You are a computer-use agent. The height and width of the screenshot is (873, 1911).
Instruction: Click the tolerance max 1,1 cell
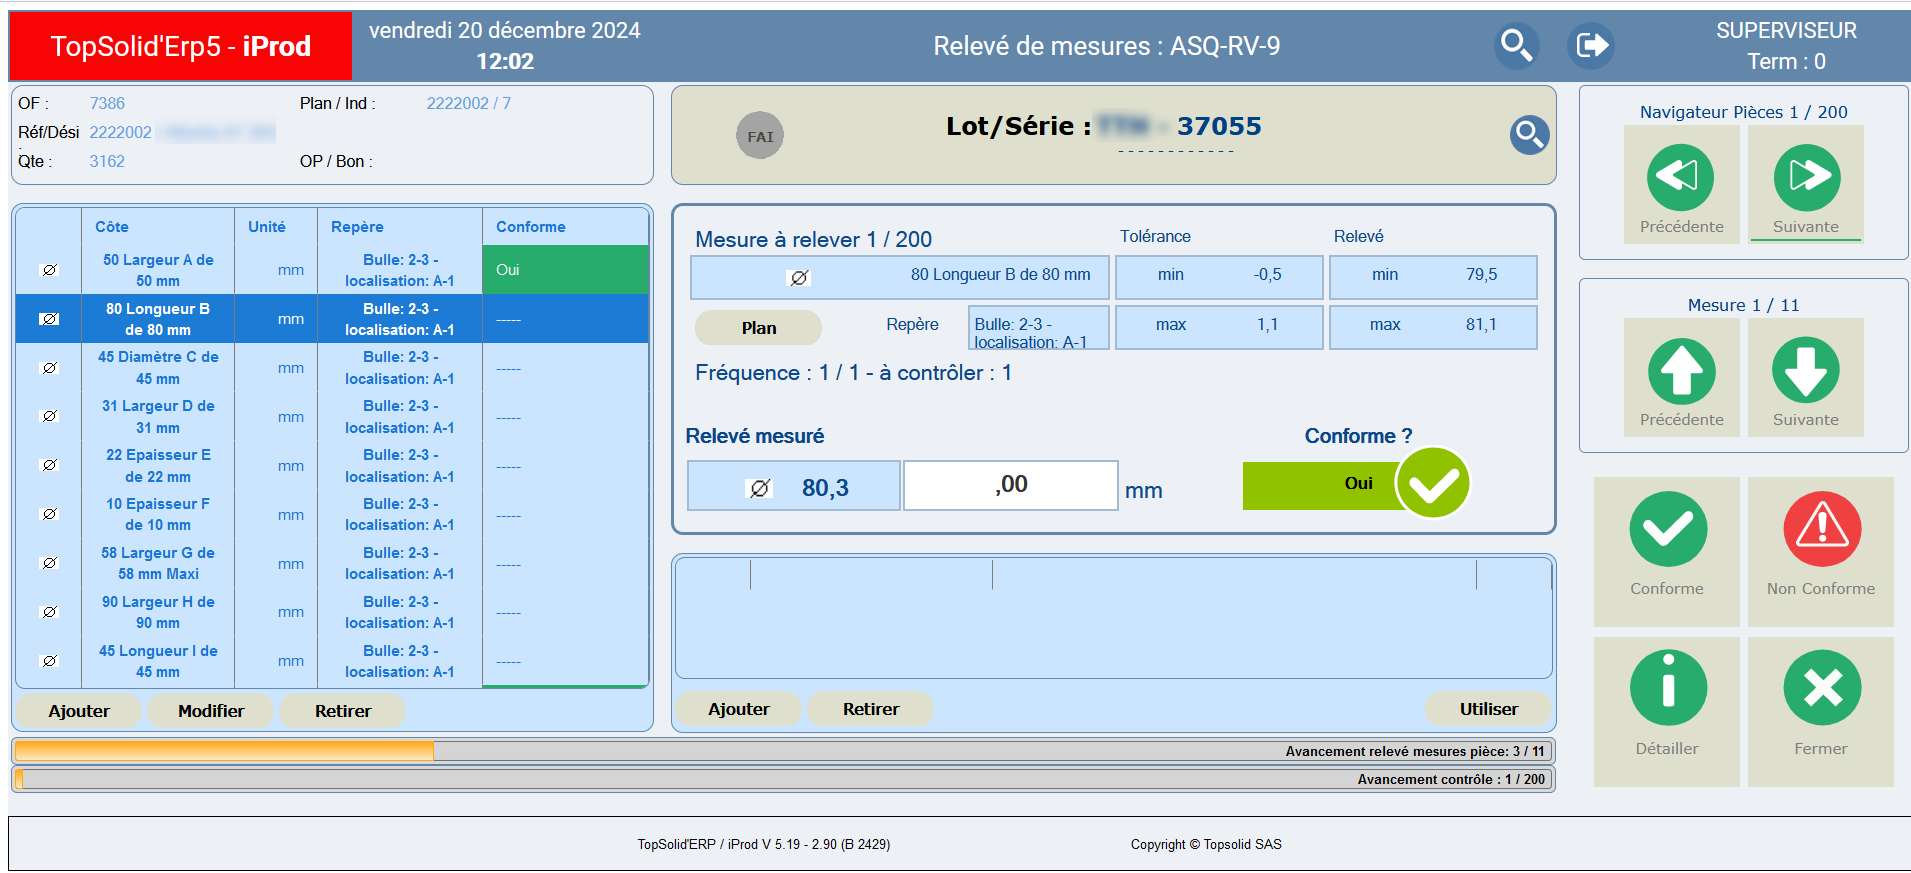[x=1219, y=326]
